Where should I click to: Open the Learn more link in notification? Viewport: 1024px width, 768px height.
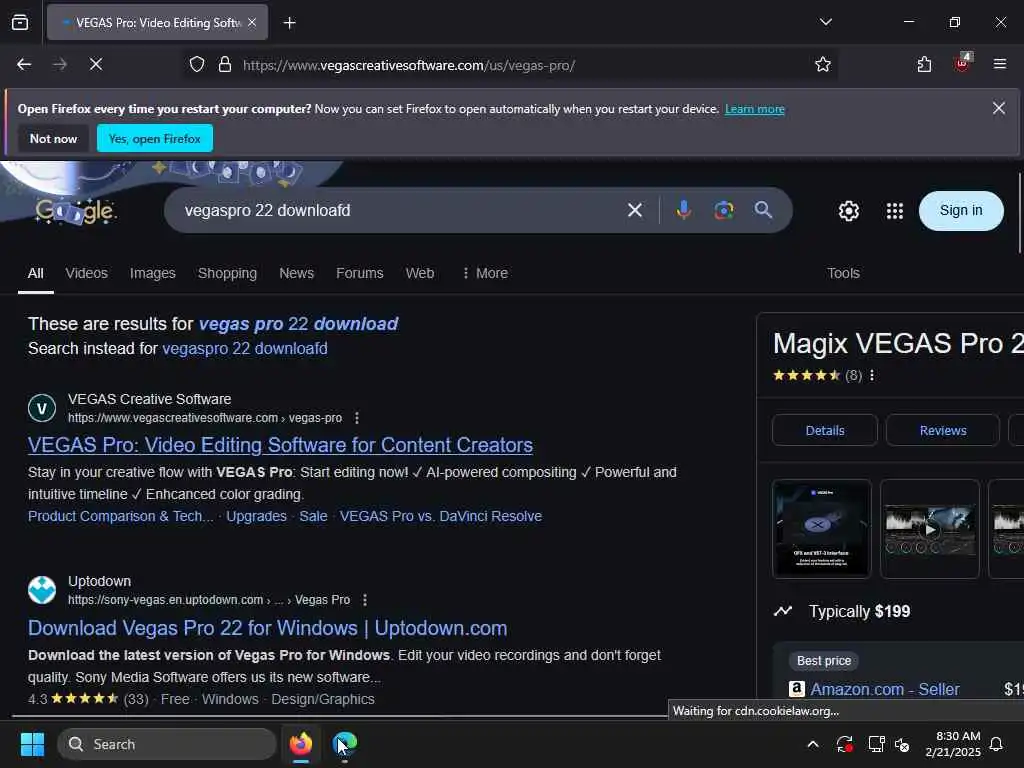[754, 109]
